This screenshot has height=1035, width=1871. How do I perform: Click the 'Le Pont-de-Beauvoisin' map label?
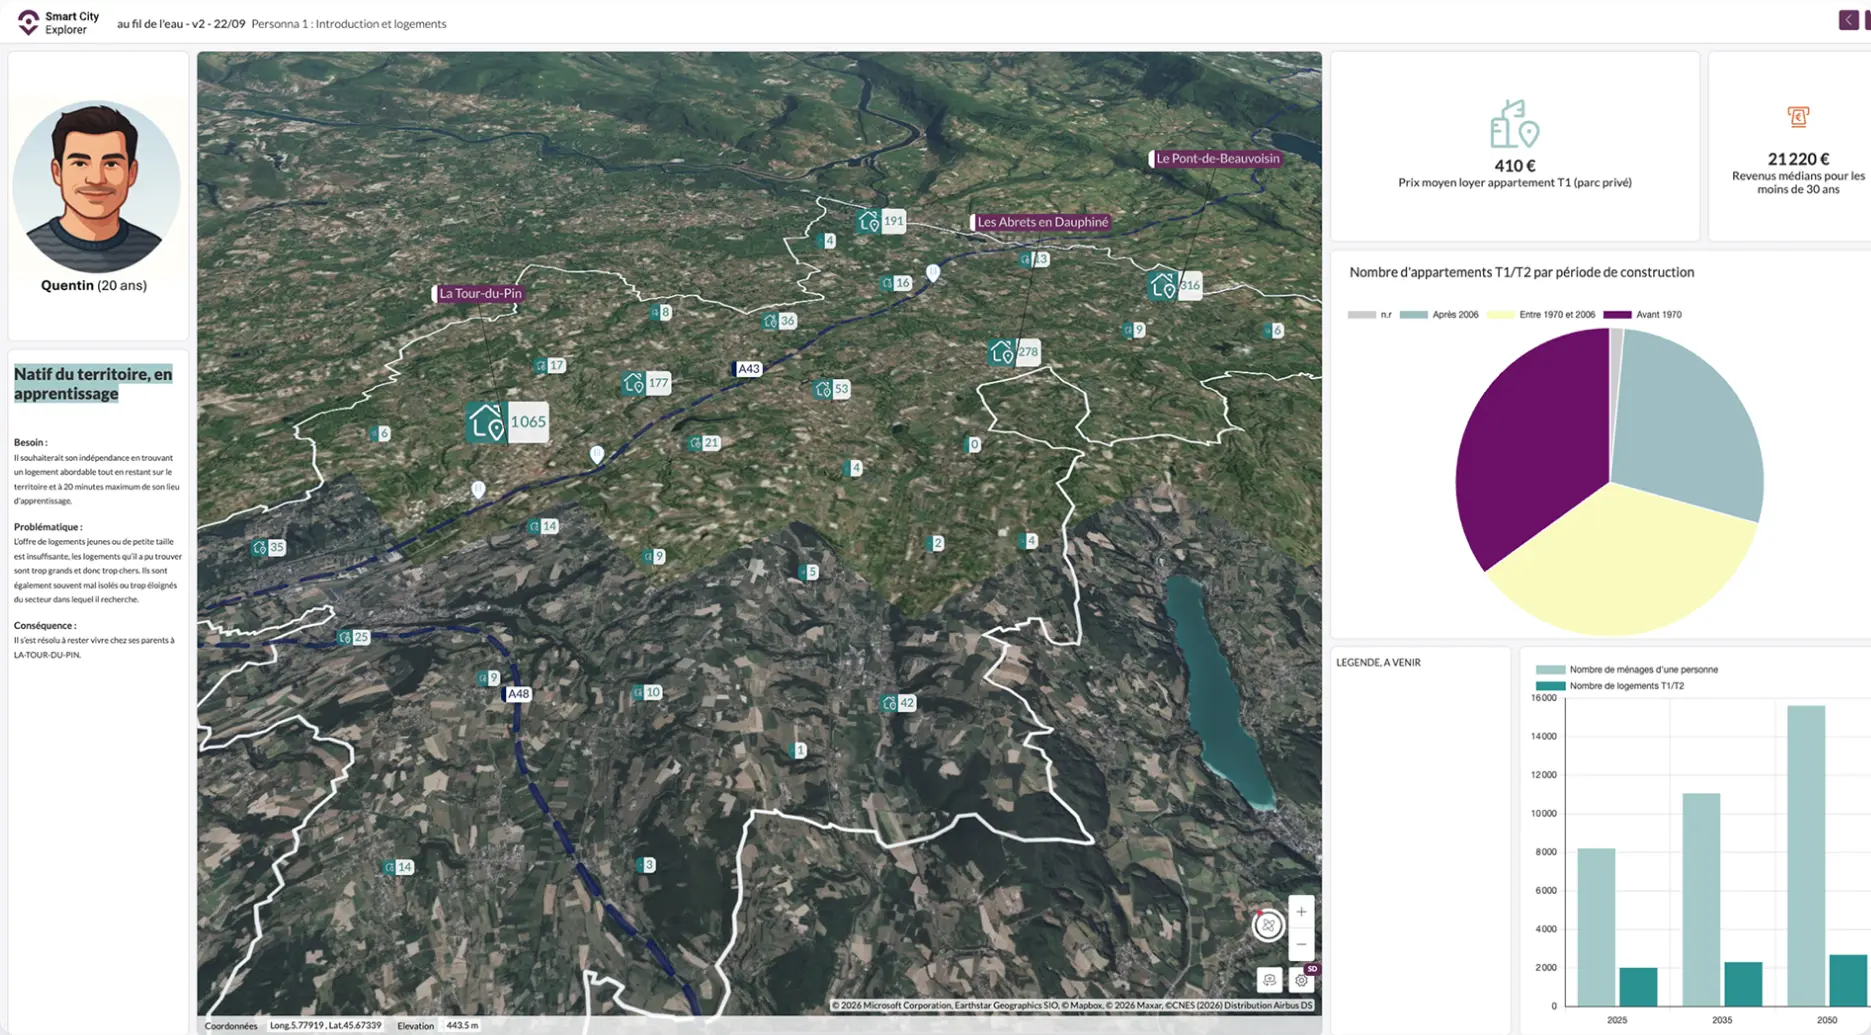(x=1217, y=158)
